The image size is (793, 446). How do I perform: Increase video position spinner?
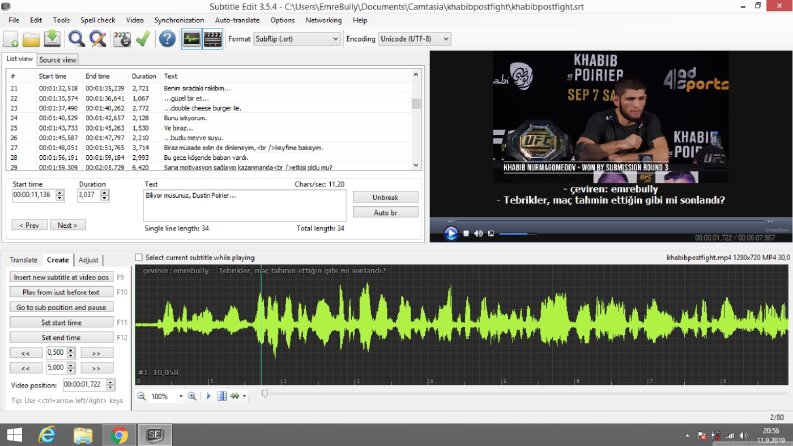[x=111, y=382]
